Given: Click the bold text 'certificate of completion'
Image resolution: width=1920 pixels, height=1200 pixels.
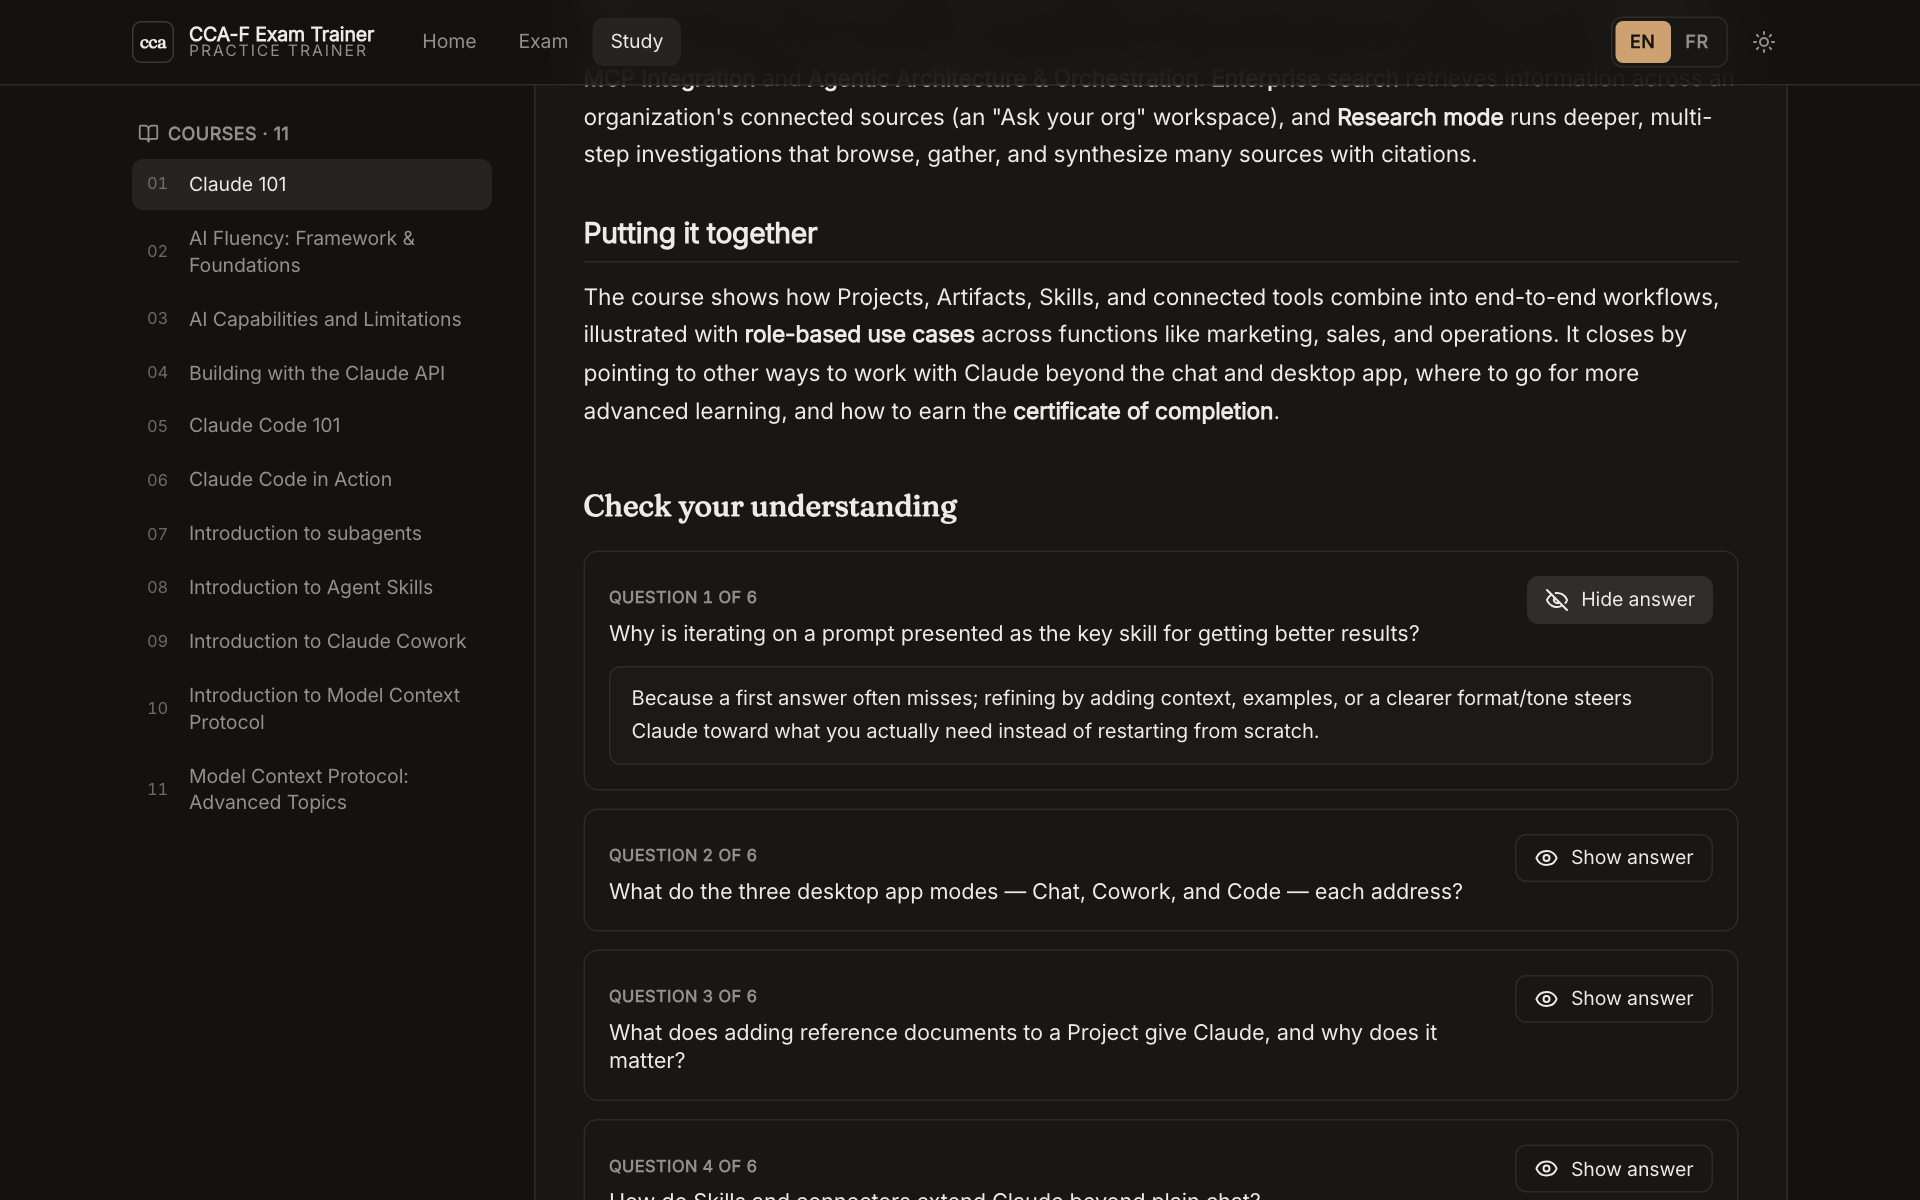Looking at the screenshot, I should 1143,412.
